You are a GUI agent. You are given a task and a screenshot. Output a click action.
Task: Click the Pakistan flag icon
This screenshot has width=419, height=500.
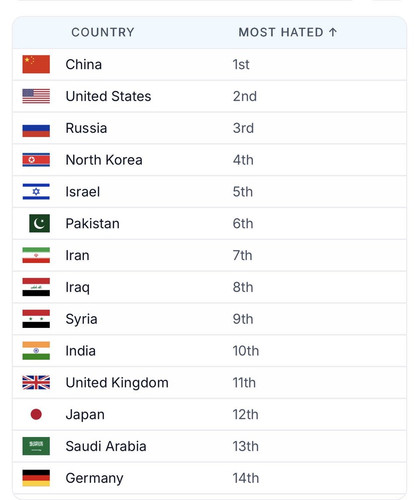[39, 223]
